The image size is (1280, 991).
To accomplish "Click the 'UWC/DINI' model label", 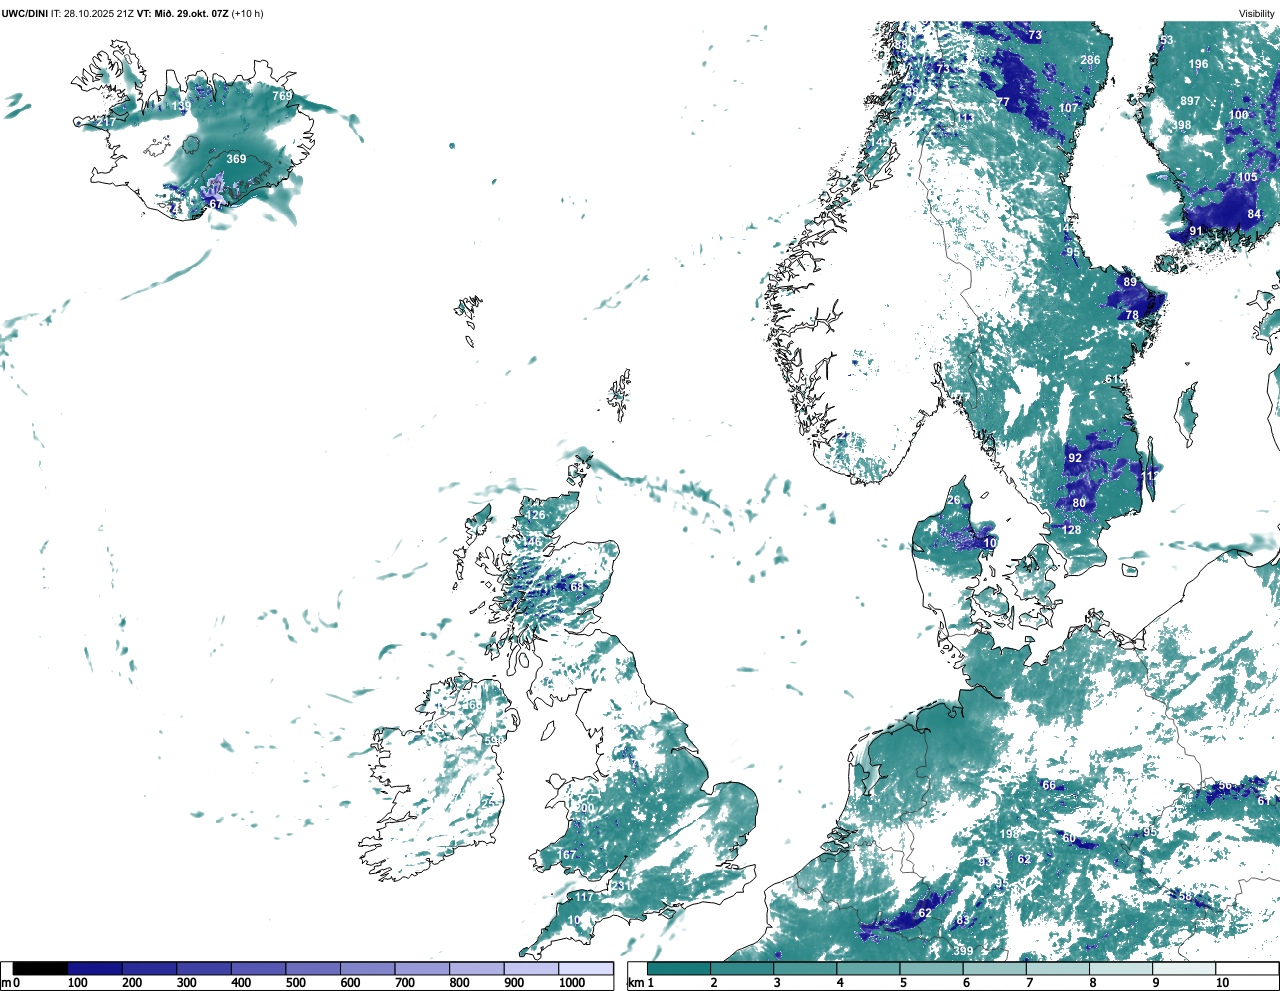I will click(25, 14).
